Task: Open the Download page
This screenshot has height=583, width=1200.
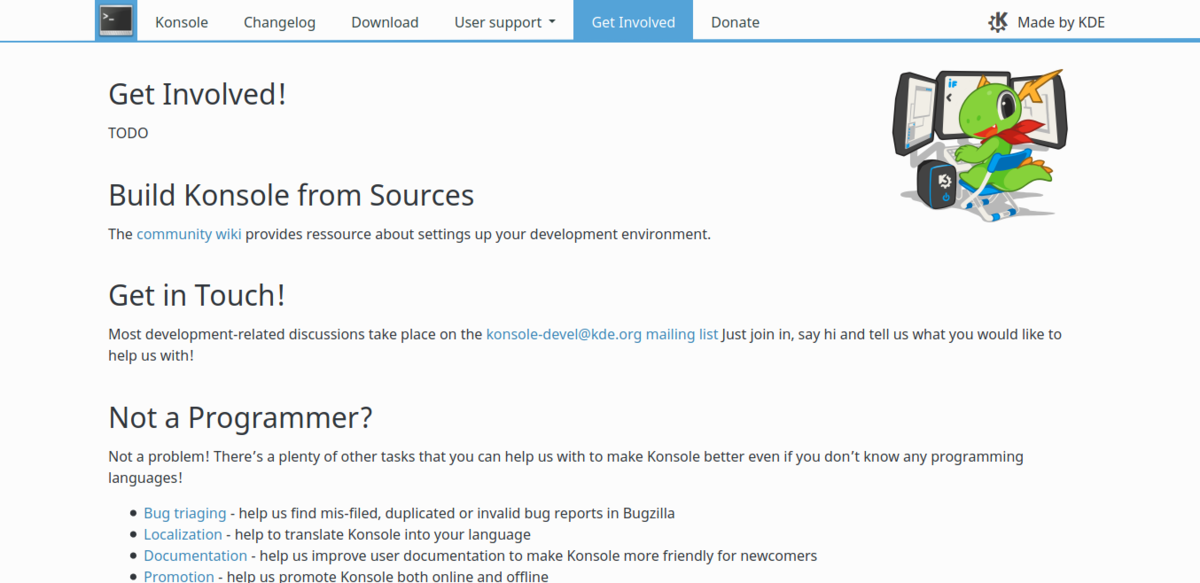Action: pos(385,22)
